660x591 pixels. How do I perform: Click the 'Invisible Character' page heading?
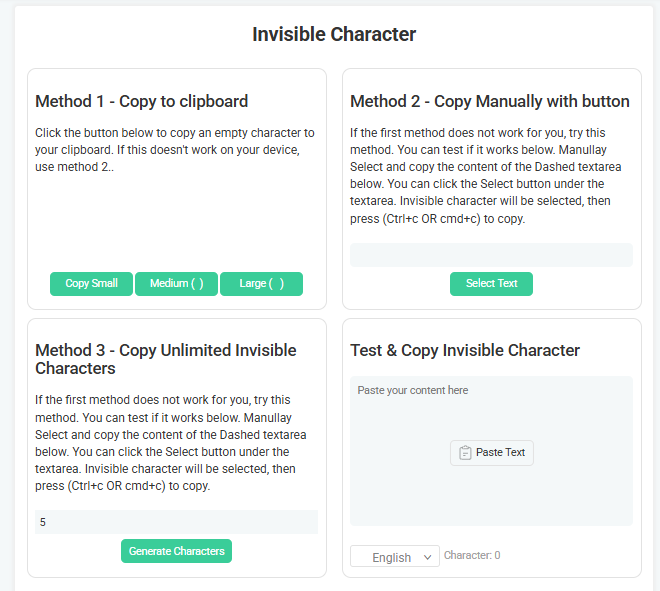pyautogui.click(x=334, y=35)
